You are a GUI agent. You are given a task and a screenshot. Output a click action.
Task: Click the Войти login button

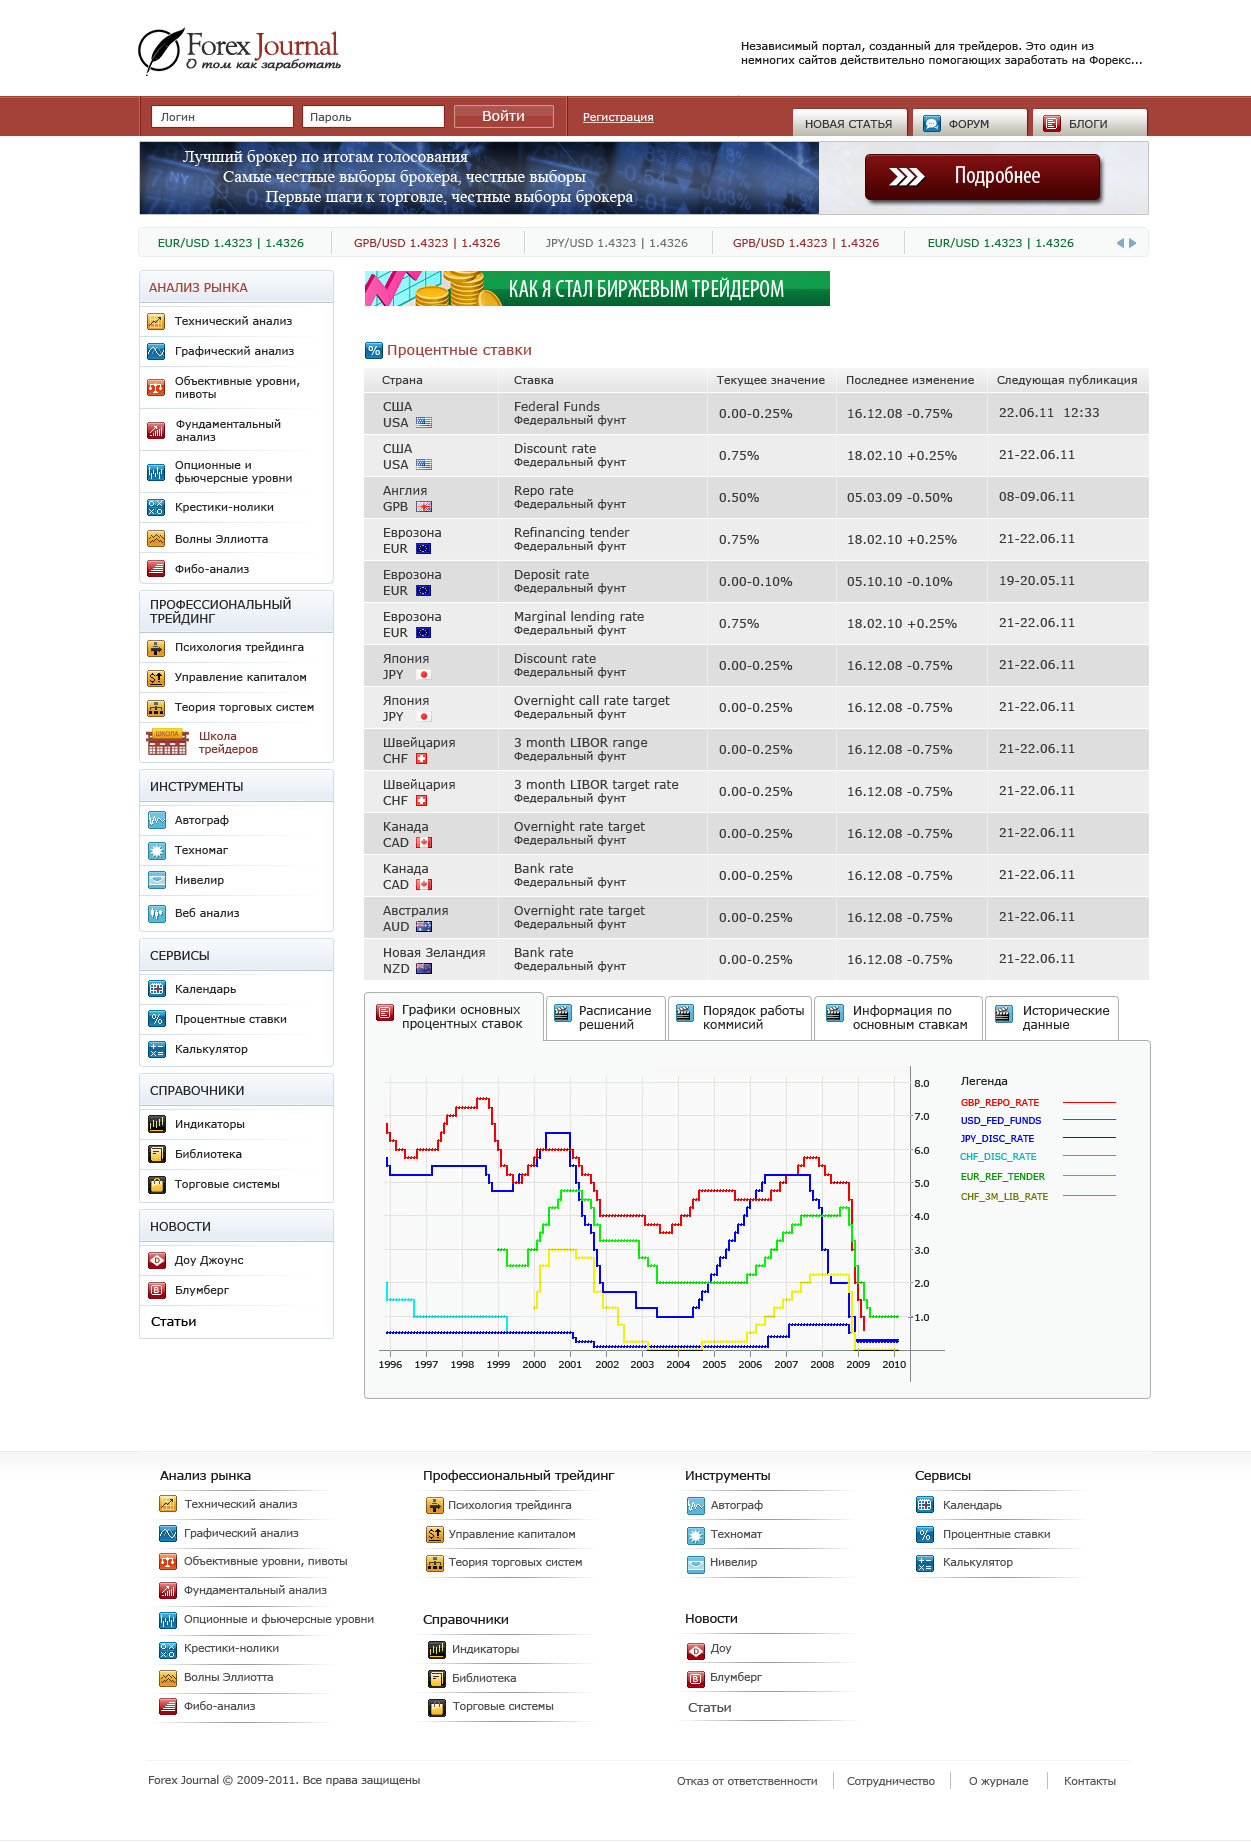[x=503, y=117]
